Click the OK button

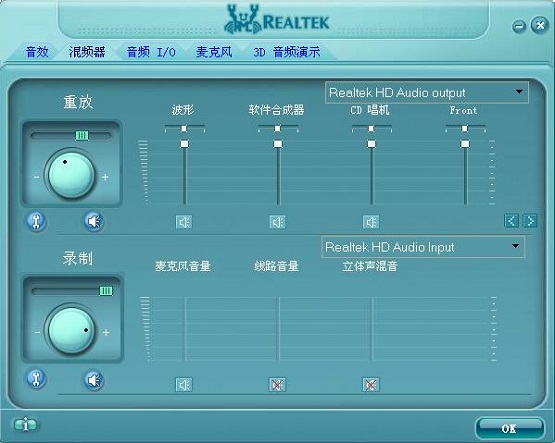509,428
